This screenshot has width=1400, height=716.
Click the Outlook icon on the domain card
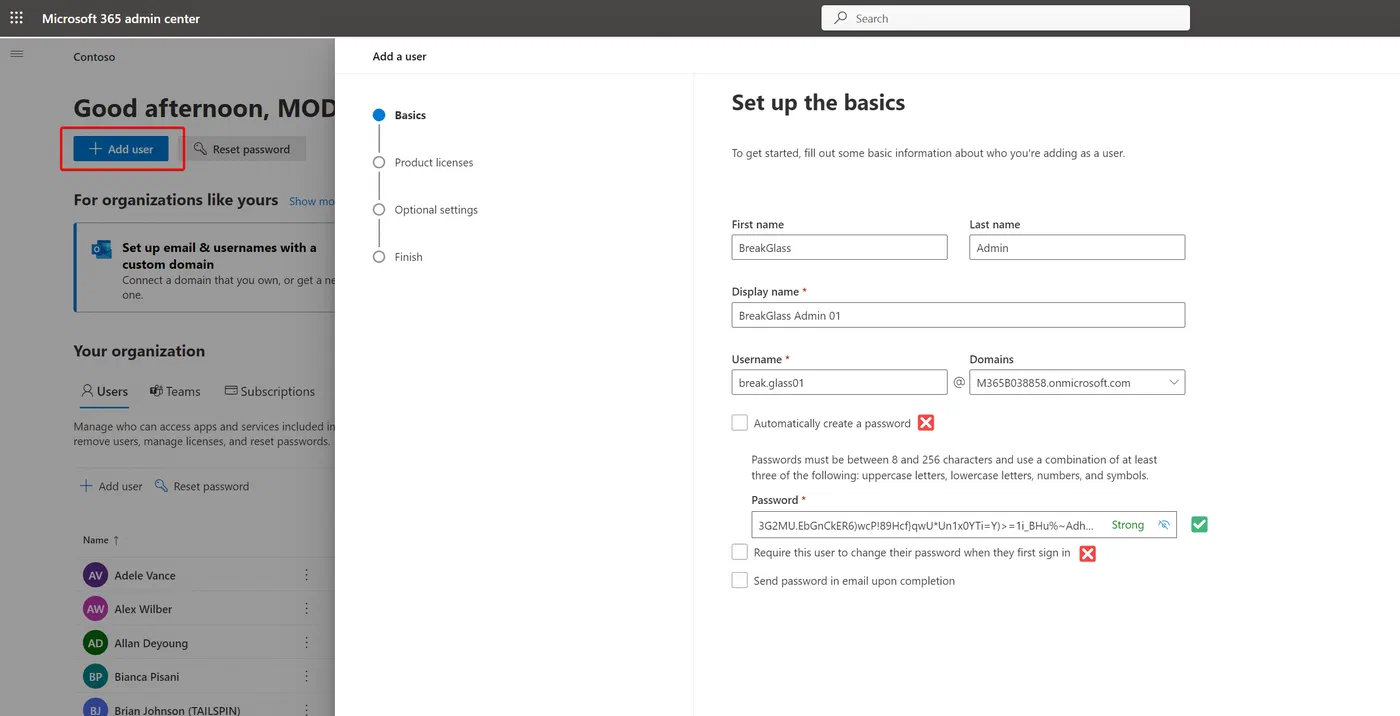click(101, 250)
